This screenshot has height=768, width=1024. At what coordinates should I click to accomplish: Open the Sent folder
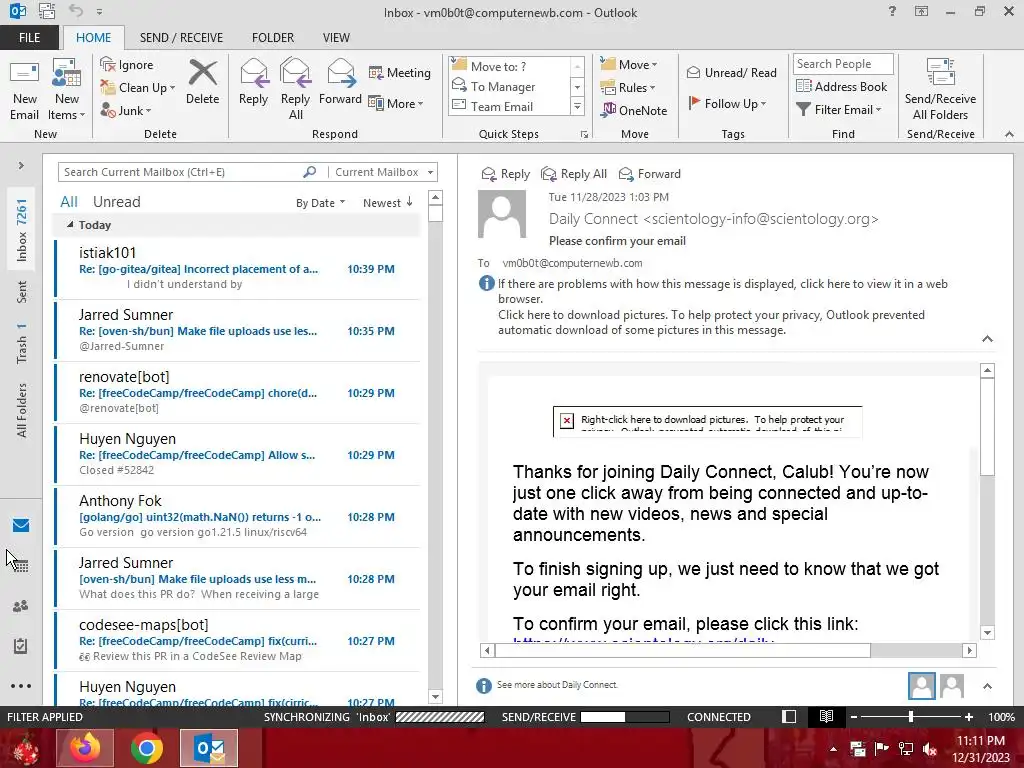(x=22, y=292)
